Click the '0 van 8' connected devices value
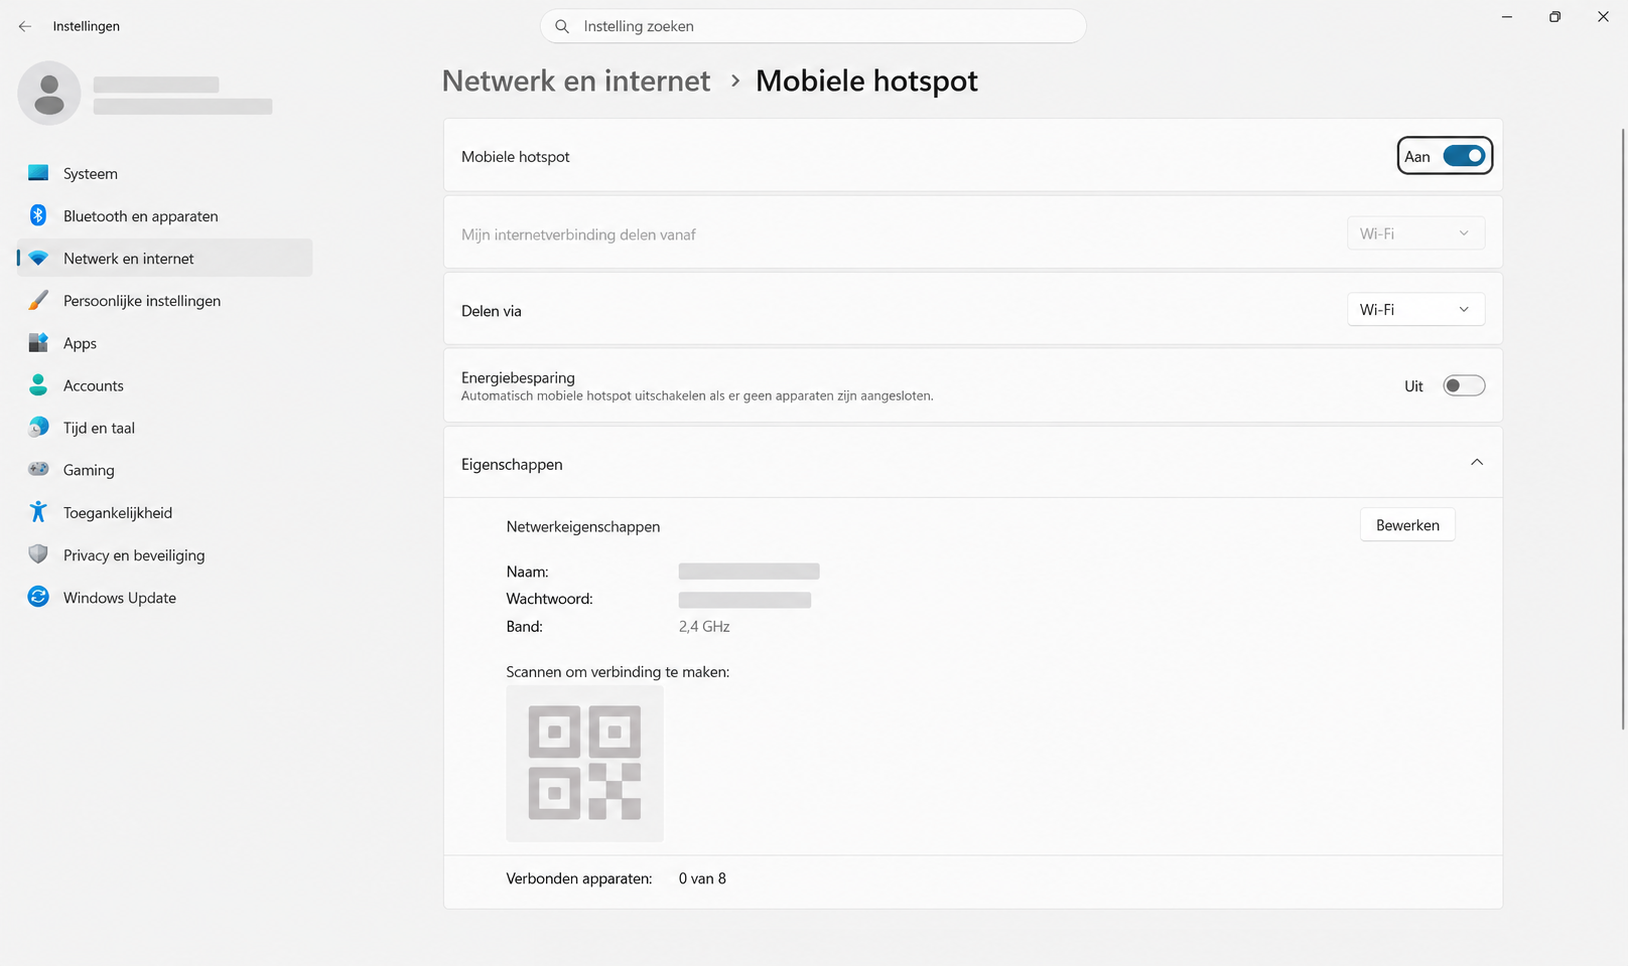The image size is (1628, 966). coord(702,879)
